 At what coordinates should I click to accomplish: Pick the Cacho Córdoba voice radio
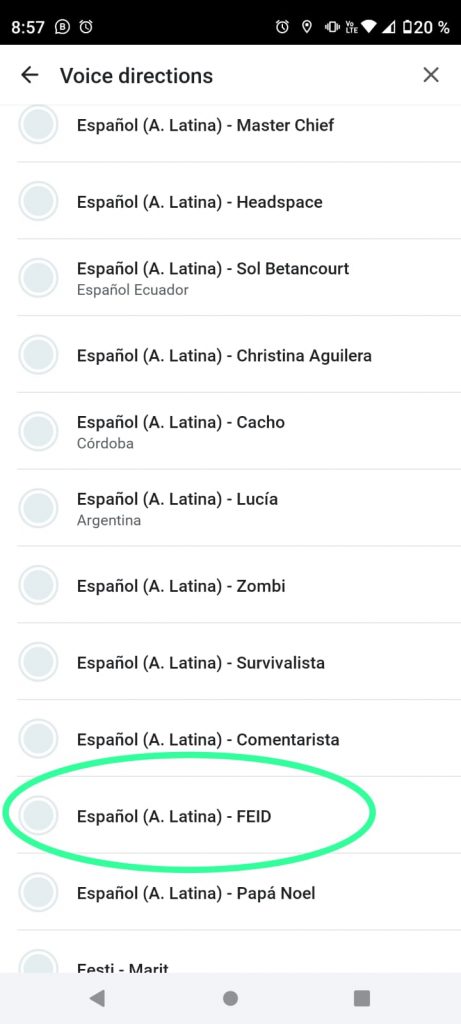tap(39, 432)
